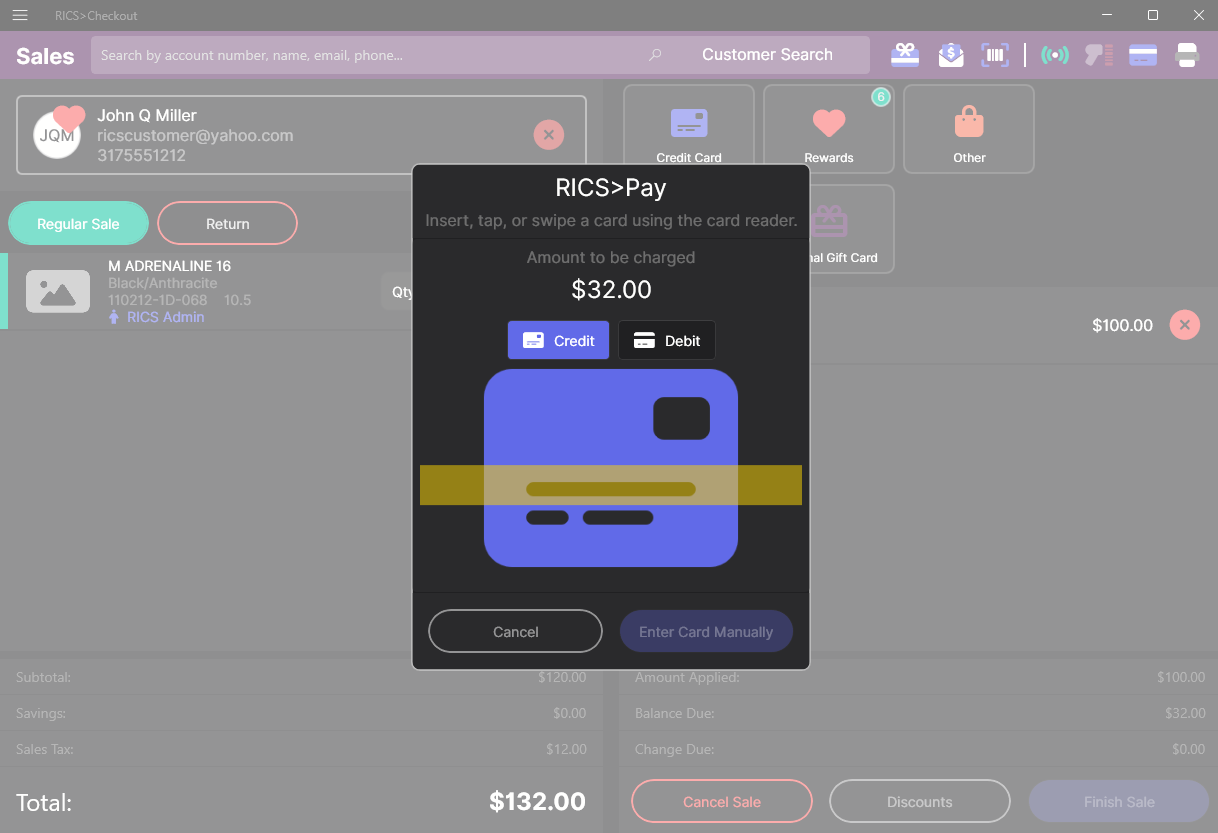Minimize the RICS>Checkout window
This screenshot has height=833, width=1218.
tap(1107, 15)
